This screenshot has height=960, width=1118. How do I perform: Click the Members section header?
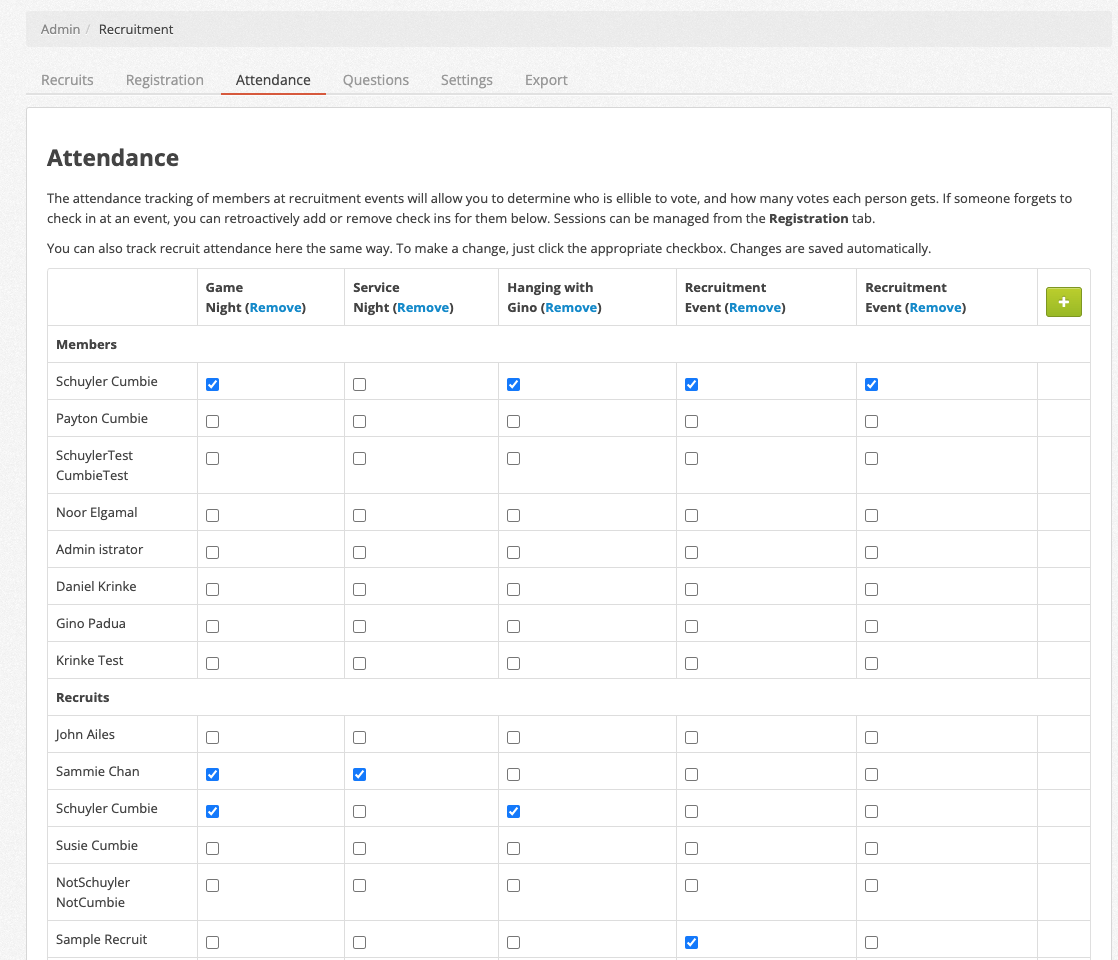click(86, 344)
